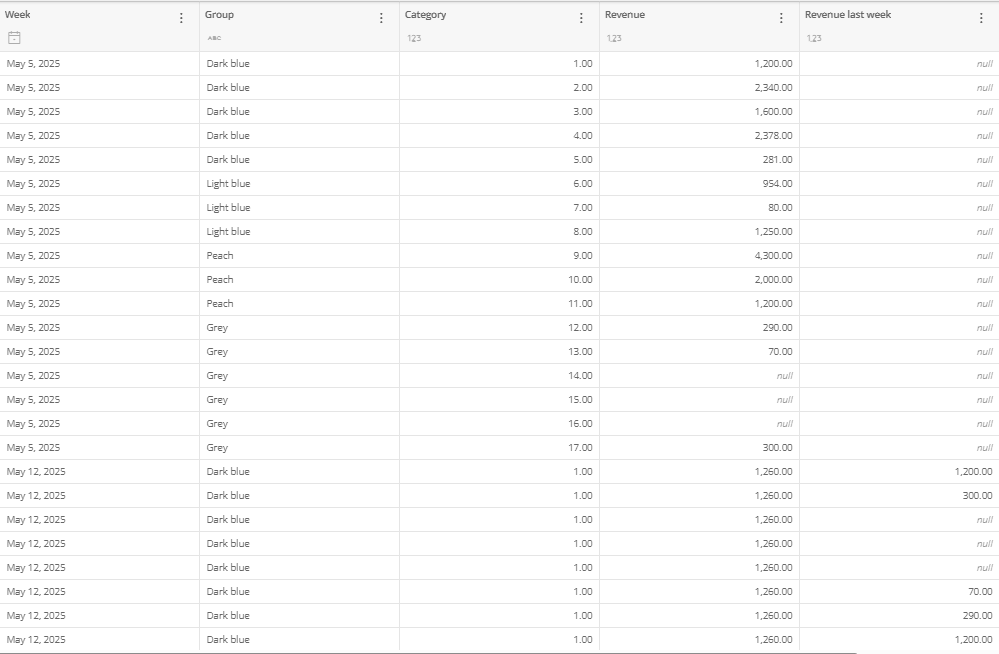
Task: Click the ABC text type icon under Group
Action: click(x=214, y=38)
